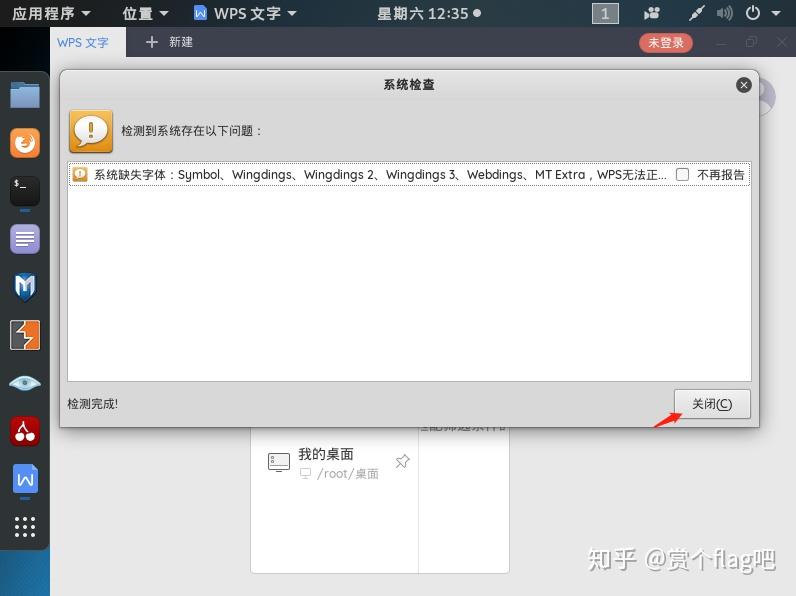Screen dimensions: 796x596
Task: Select the missing fonts warning row icon
Action: click(x=80, y=175)
